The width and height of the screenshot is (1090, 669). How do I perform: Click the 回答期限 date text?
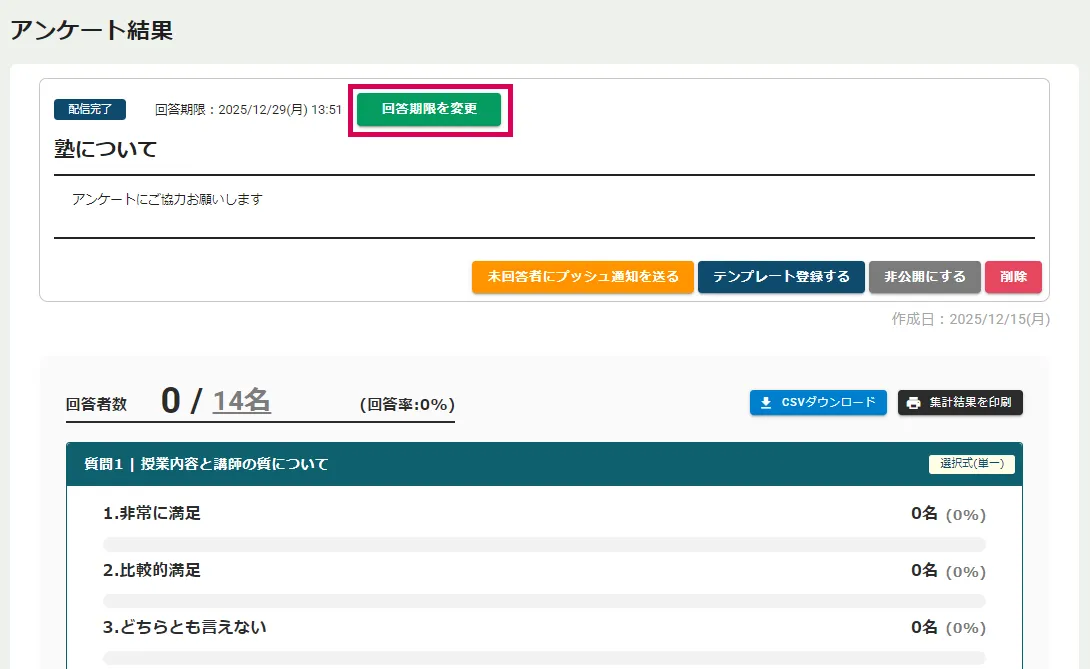pyautogui.click(x=248, y=109)
